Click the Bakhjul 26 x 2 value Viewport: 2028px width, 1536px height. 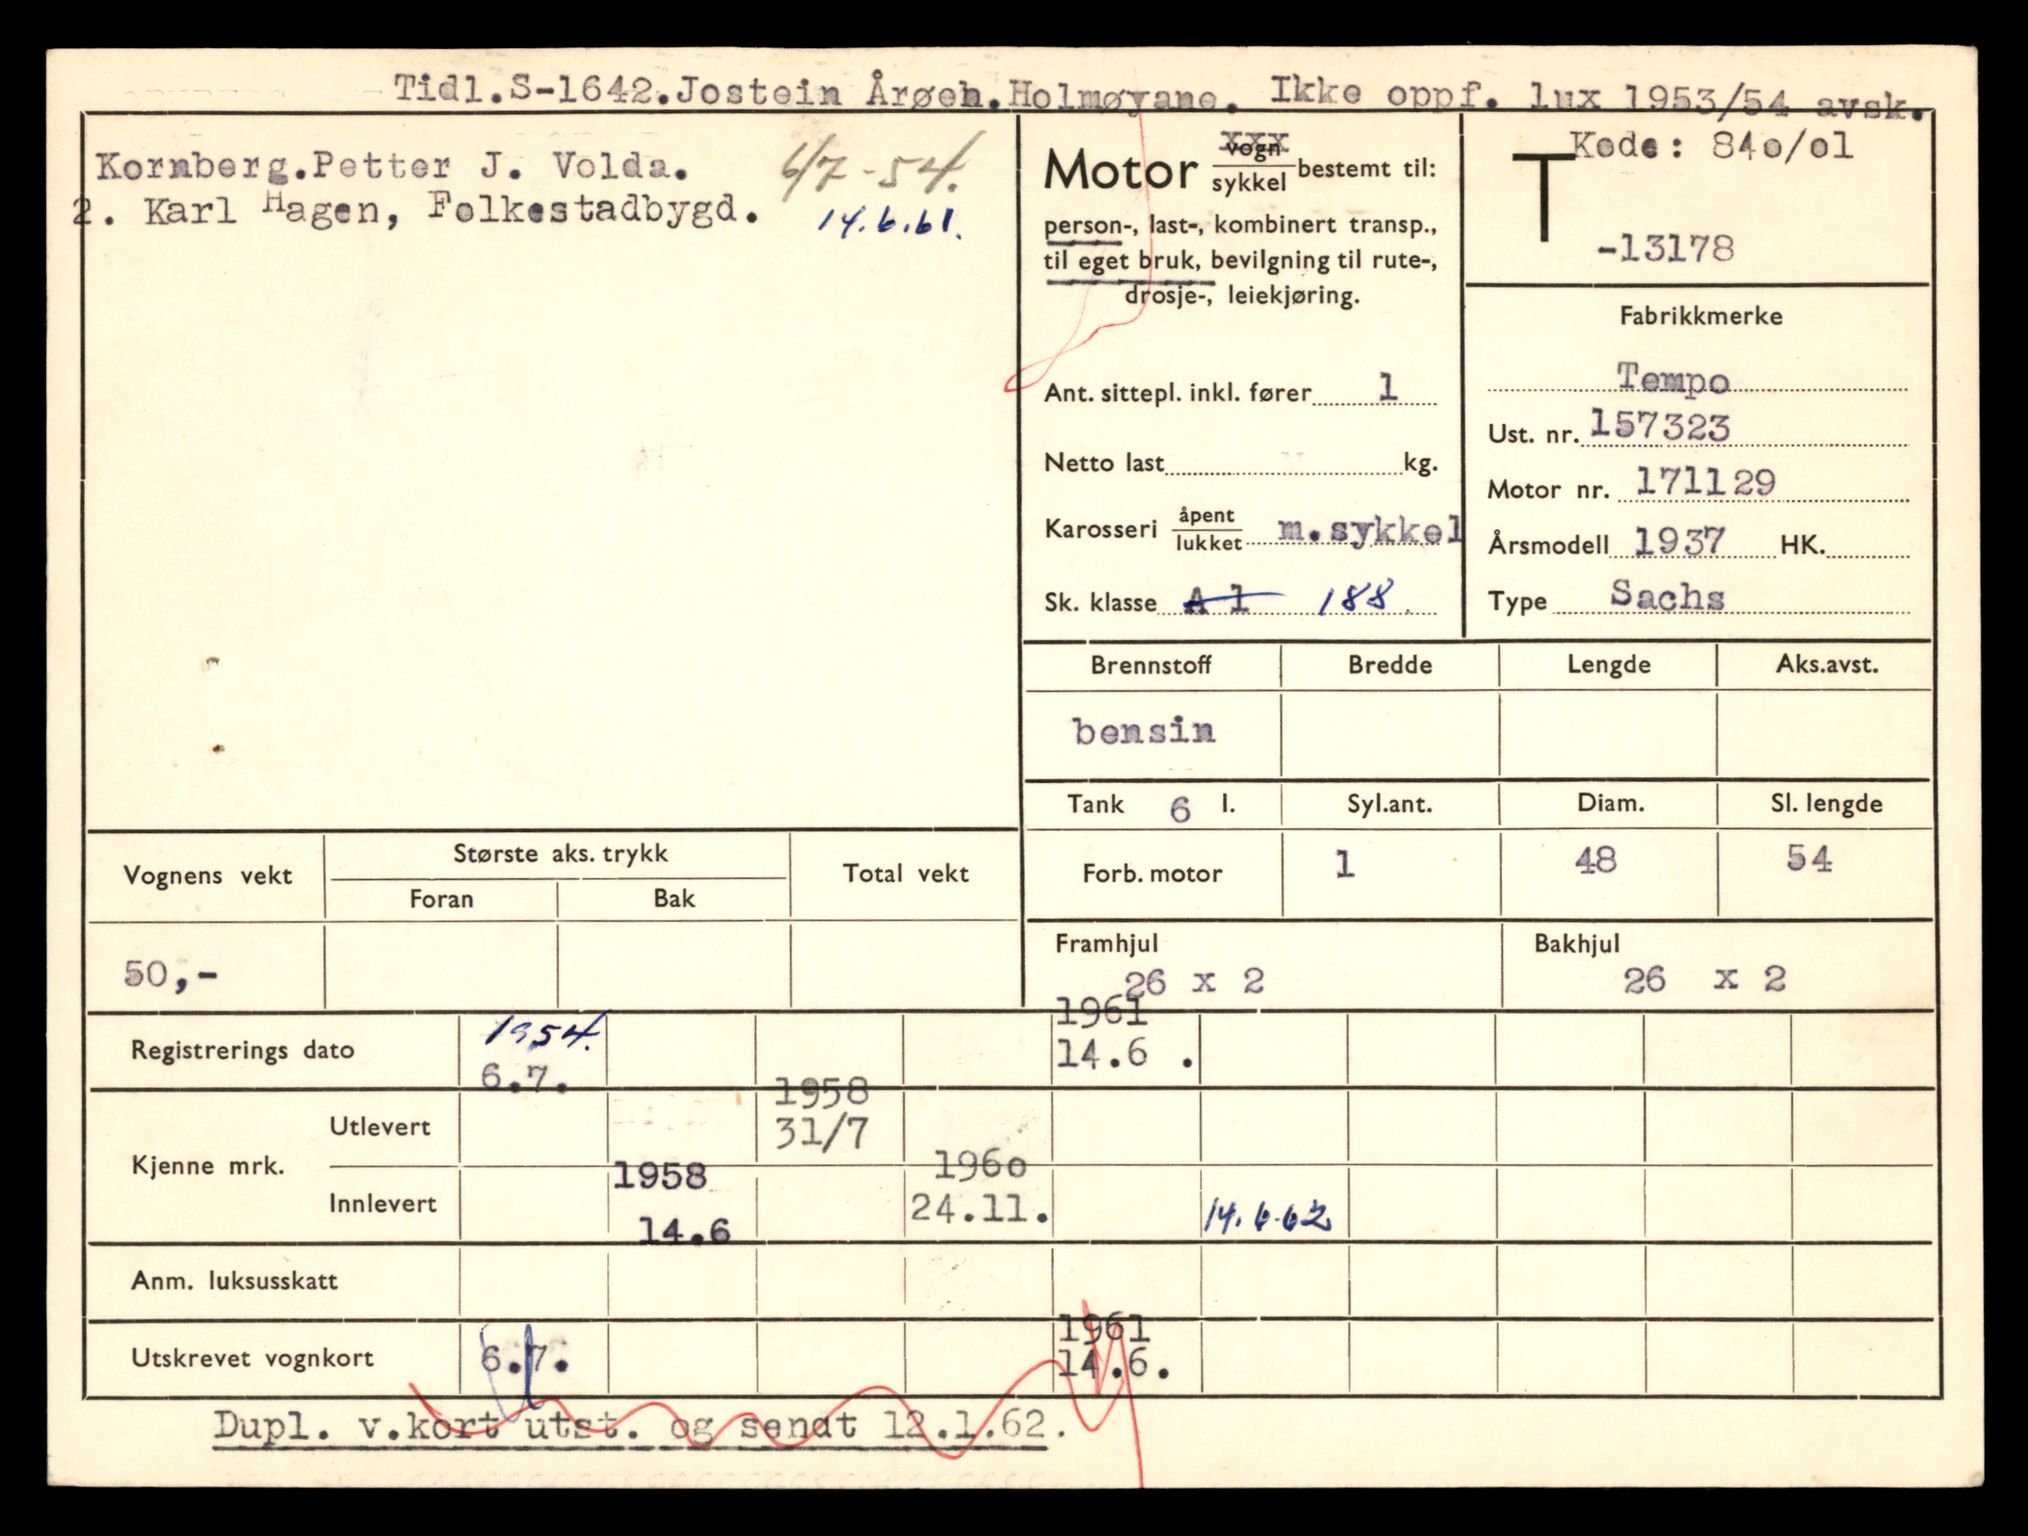[x=1704, y=979]
